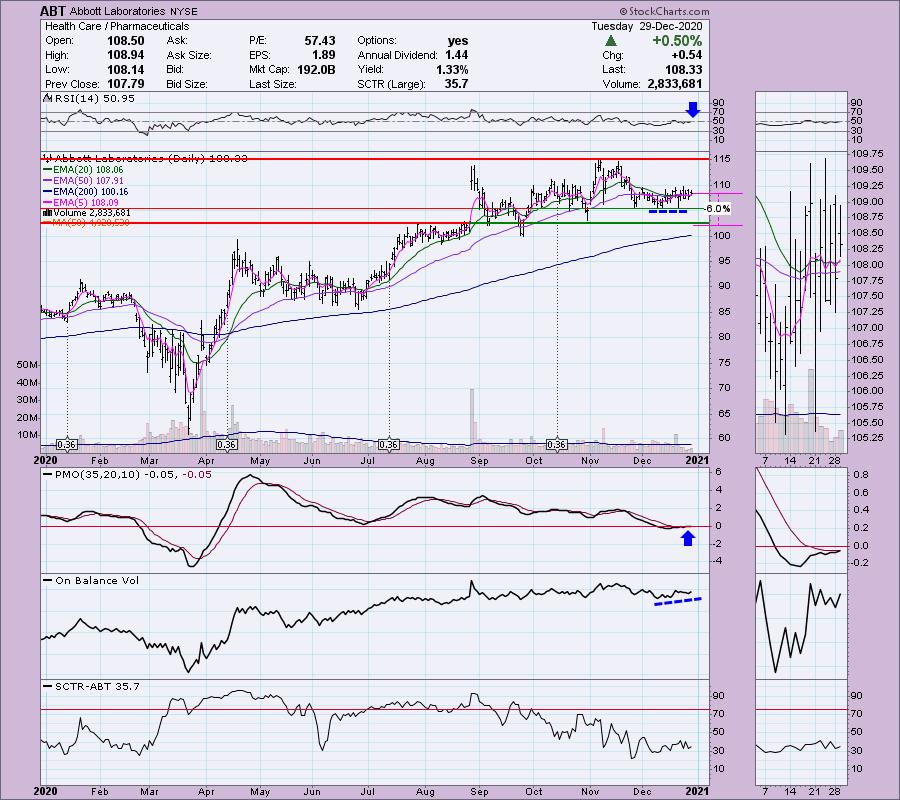Click the EMA(20) 108.06 legend entry

click(x=83, y=170)
